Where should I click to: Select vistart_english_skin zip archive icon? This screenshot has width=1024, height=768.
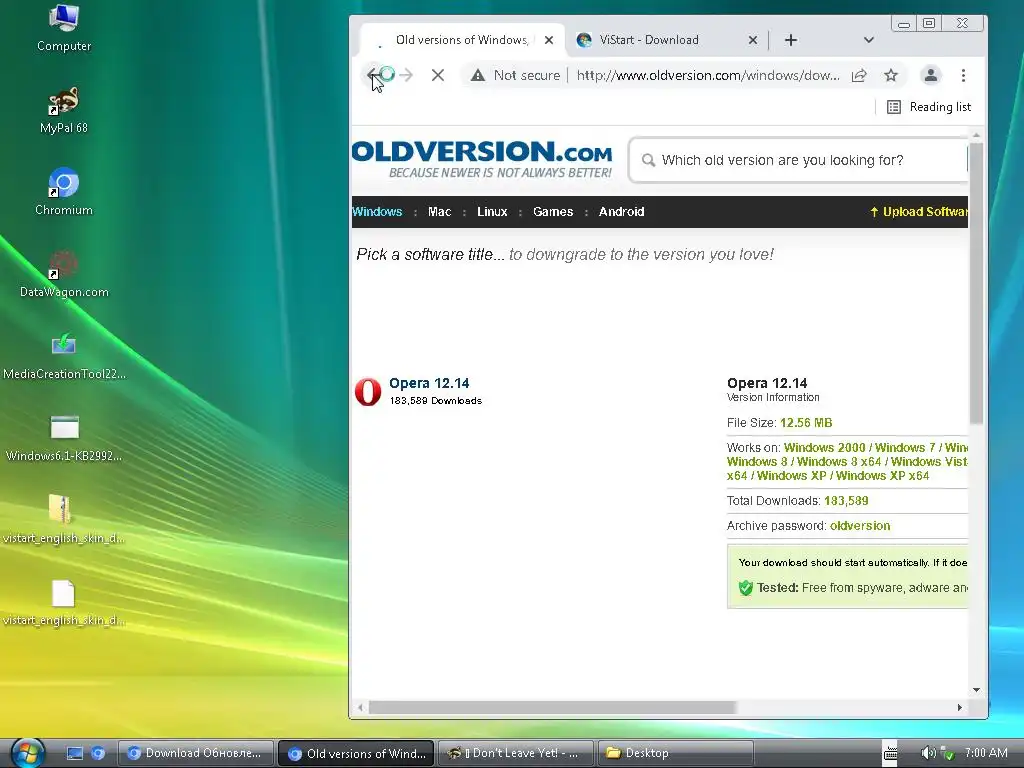pyautogui.click(x=63, y=520)
